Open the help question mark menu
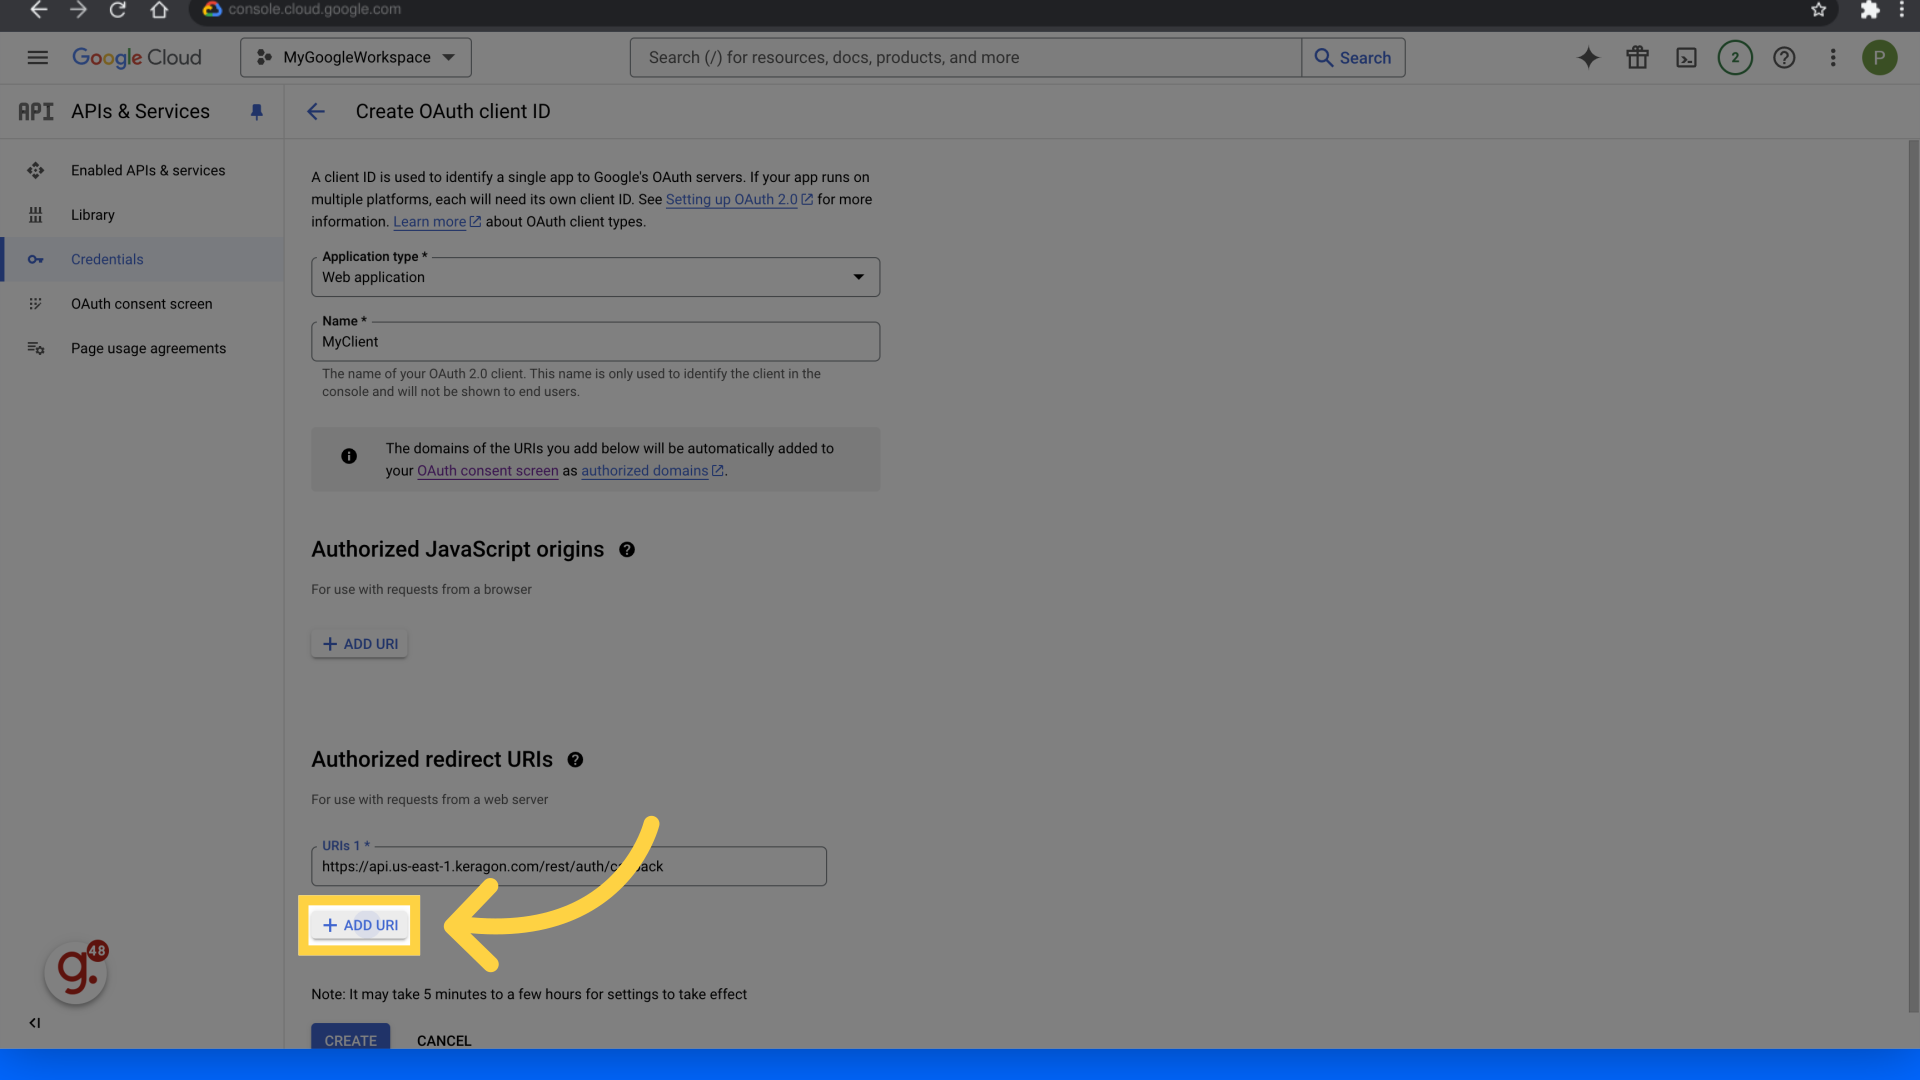The width and height of the screenshot is (1920, 1080). click(1784, 57)
